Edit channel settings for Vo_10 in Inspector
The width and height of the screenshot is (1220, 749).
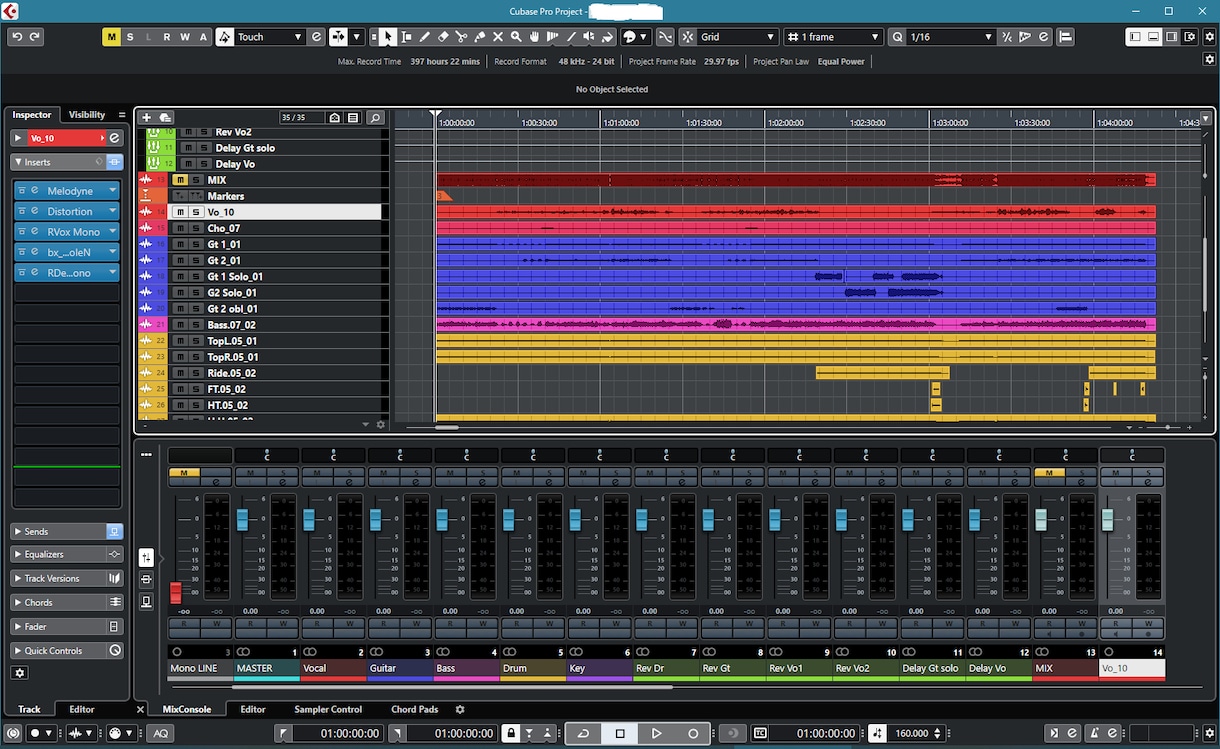pyautogui.click(x=115, y=138)
